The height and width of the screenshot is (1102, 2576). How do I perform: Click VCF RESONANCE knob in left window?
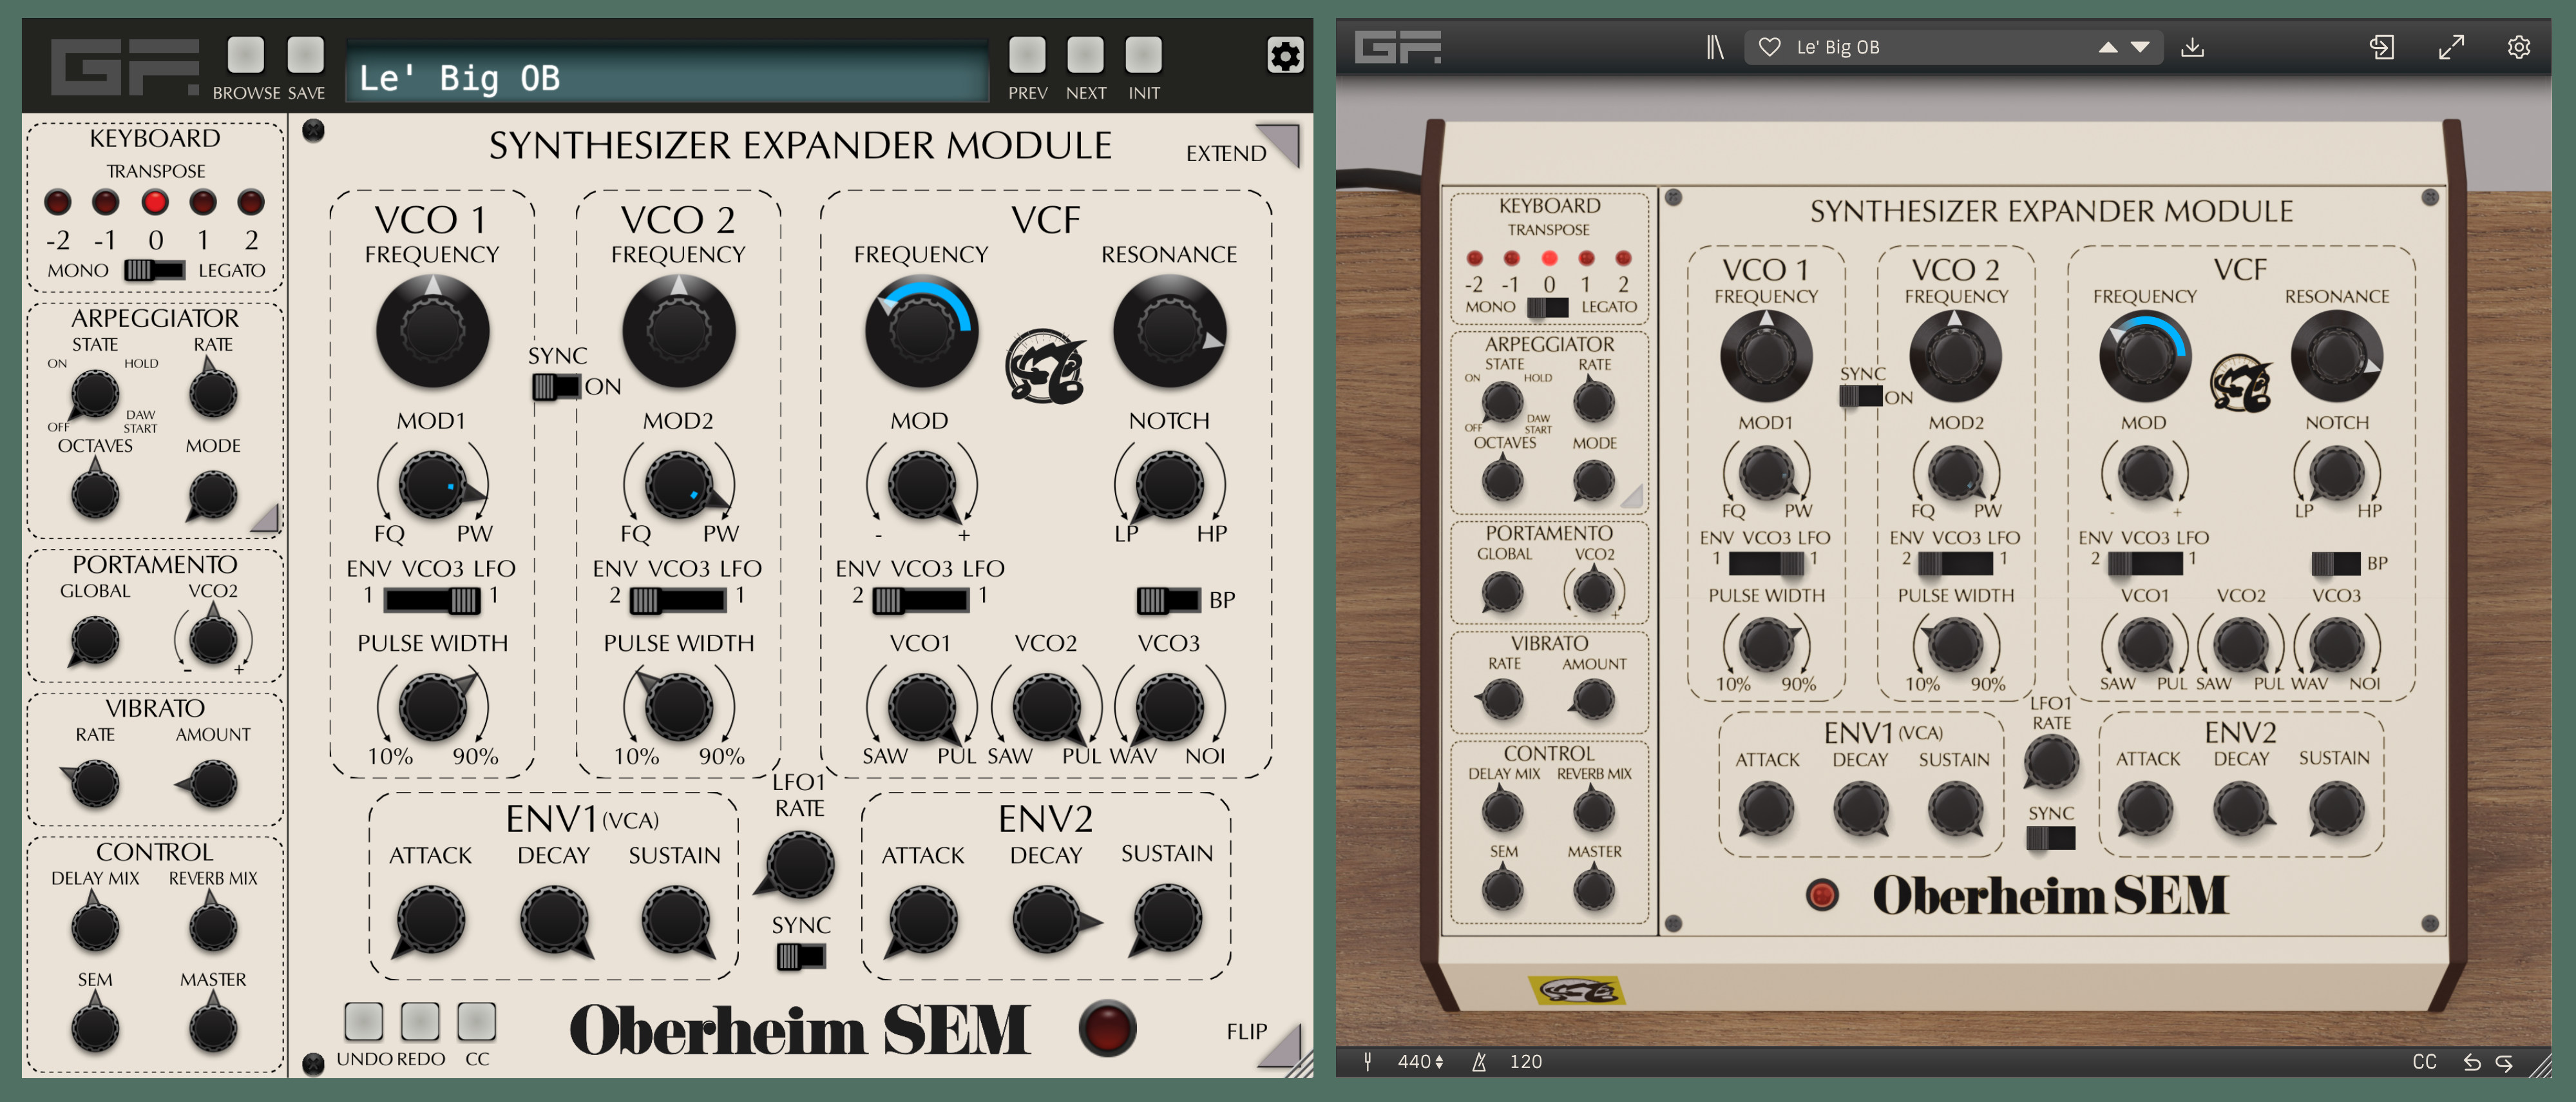coord(1169,332)
